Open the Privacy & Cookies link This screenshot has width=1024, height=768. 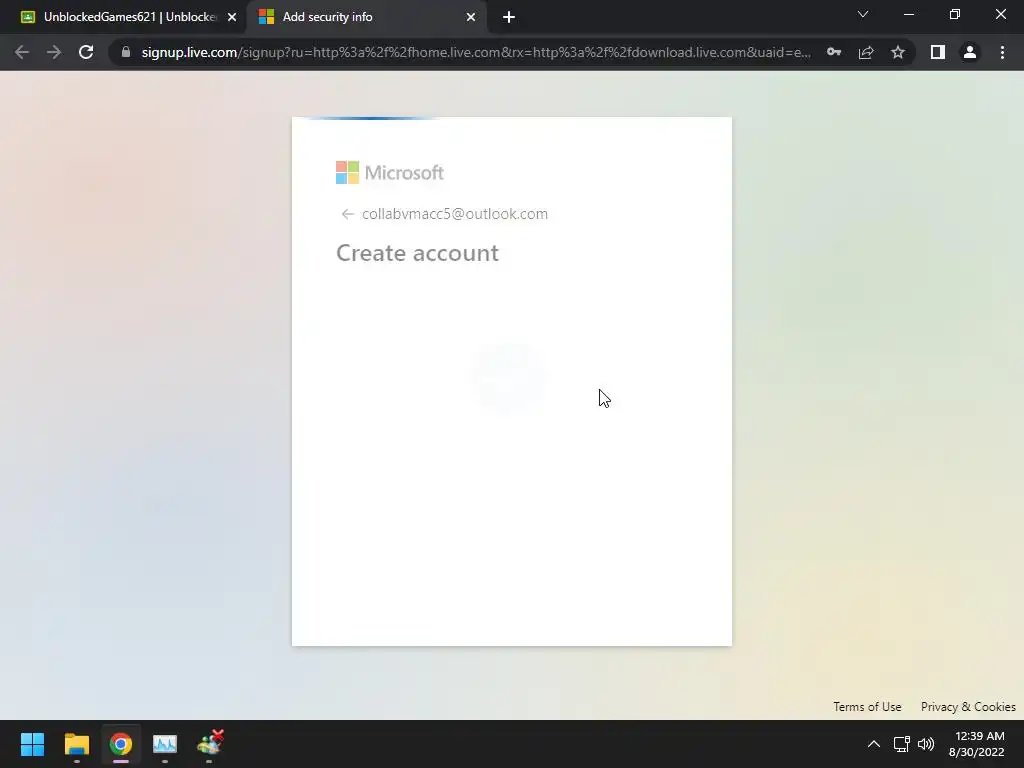(968, 707)
